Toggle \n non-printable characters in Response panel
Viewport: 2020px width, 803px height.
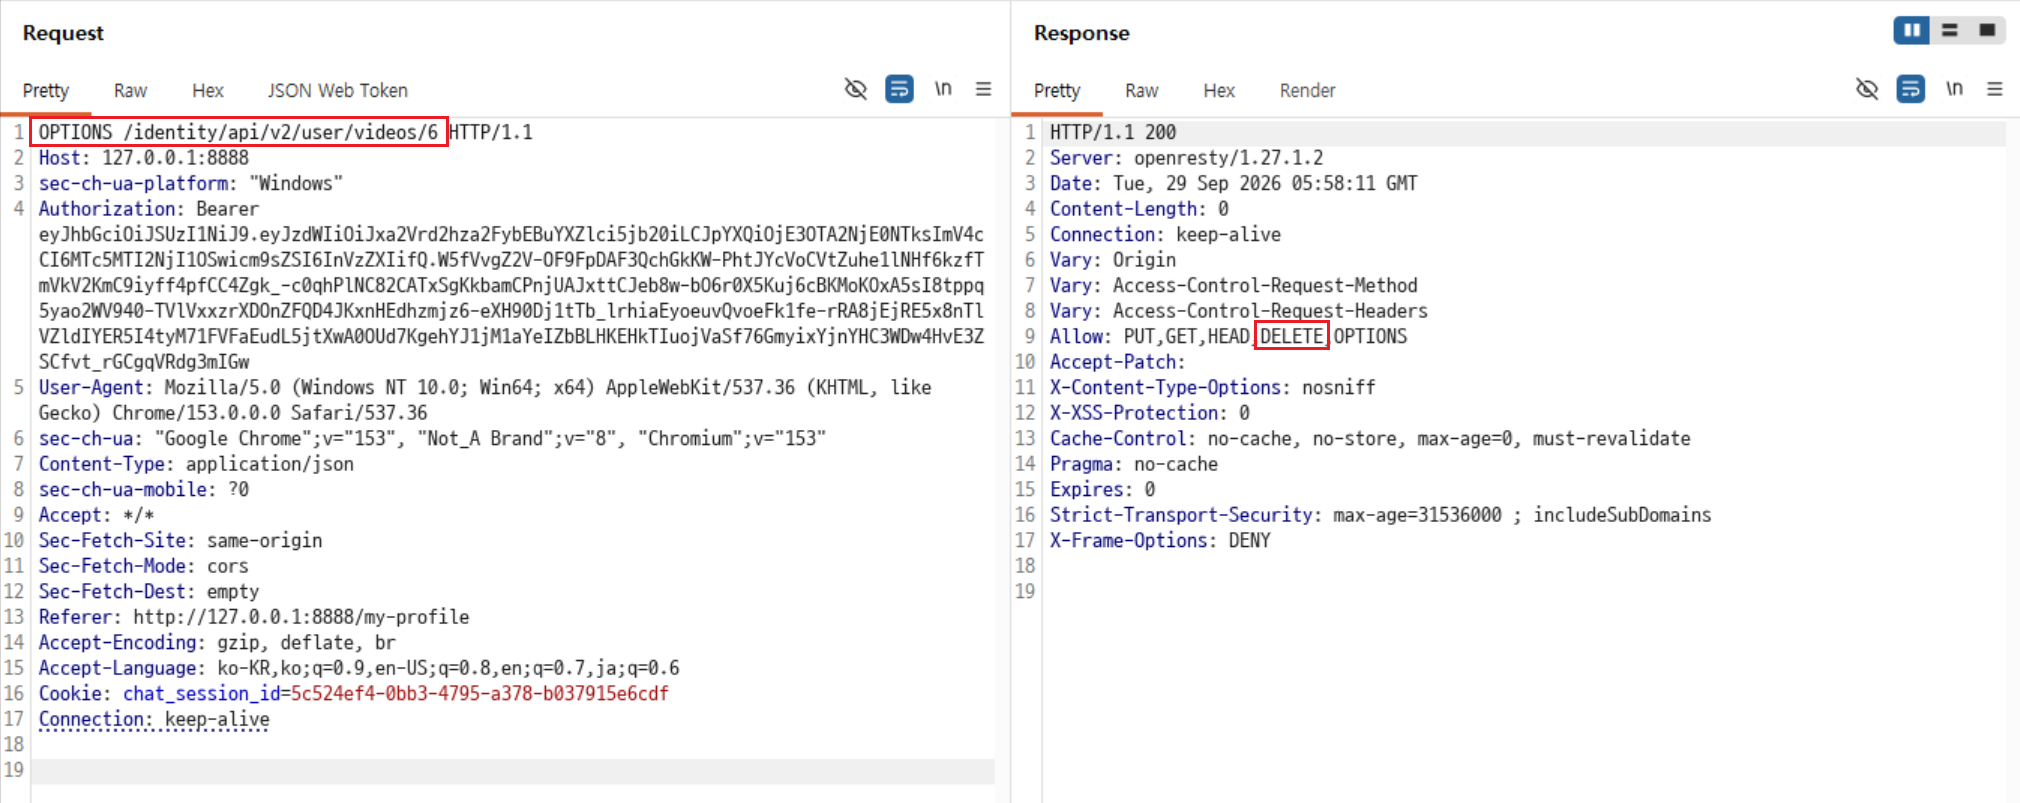point(1954,89)
